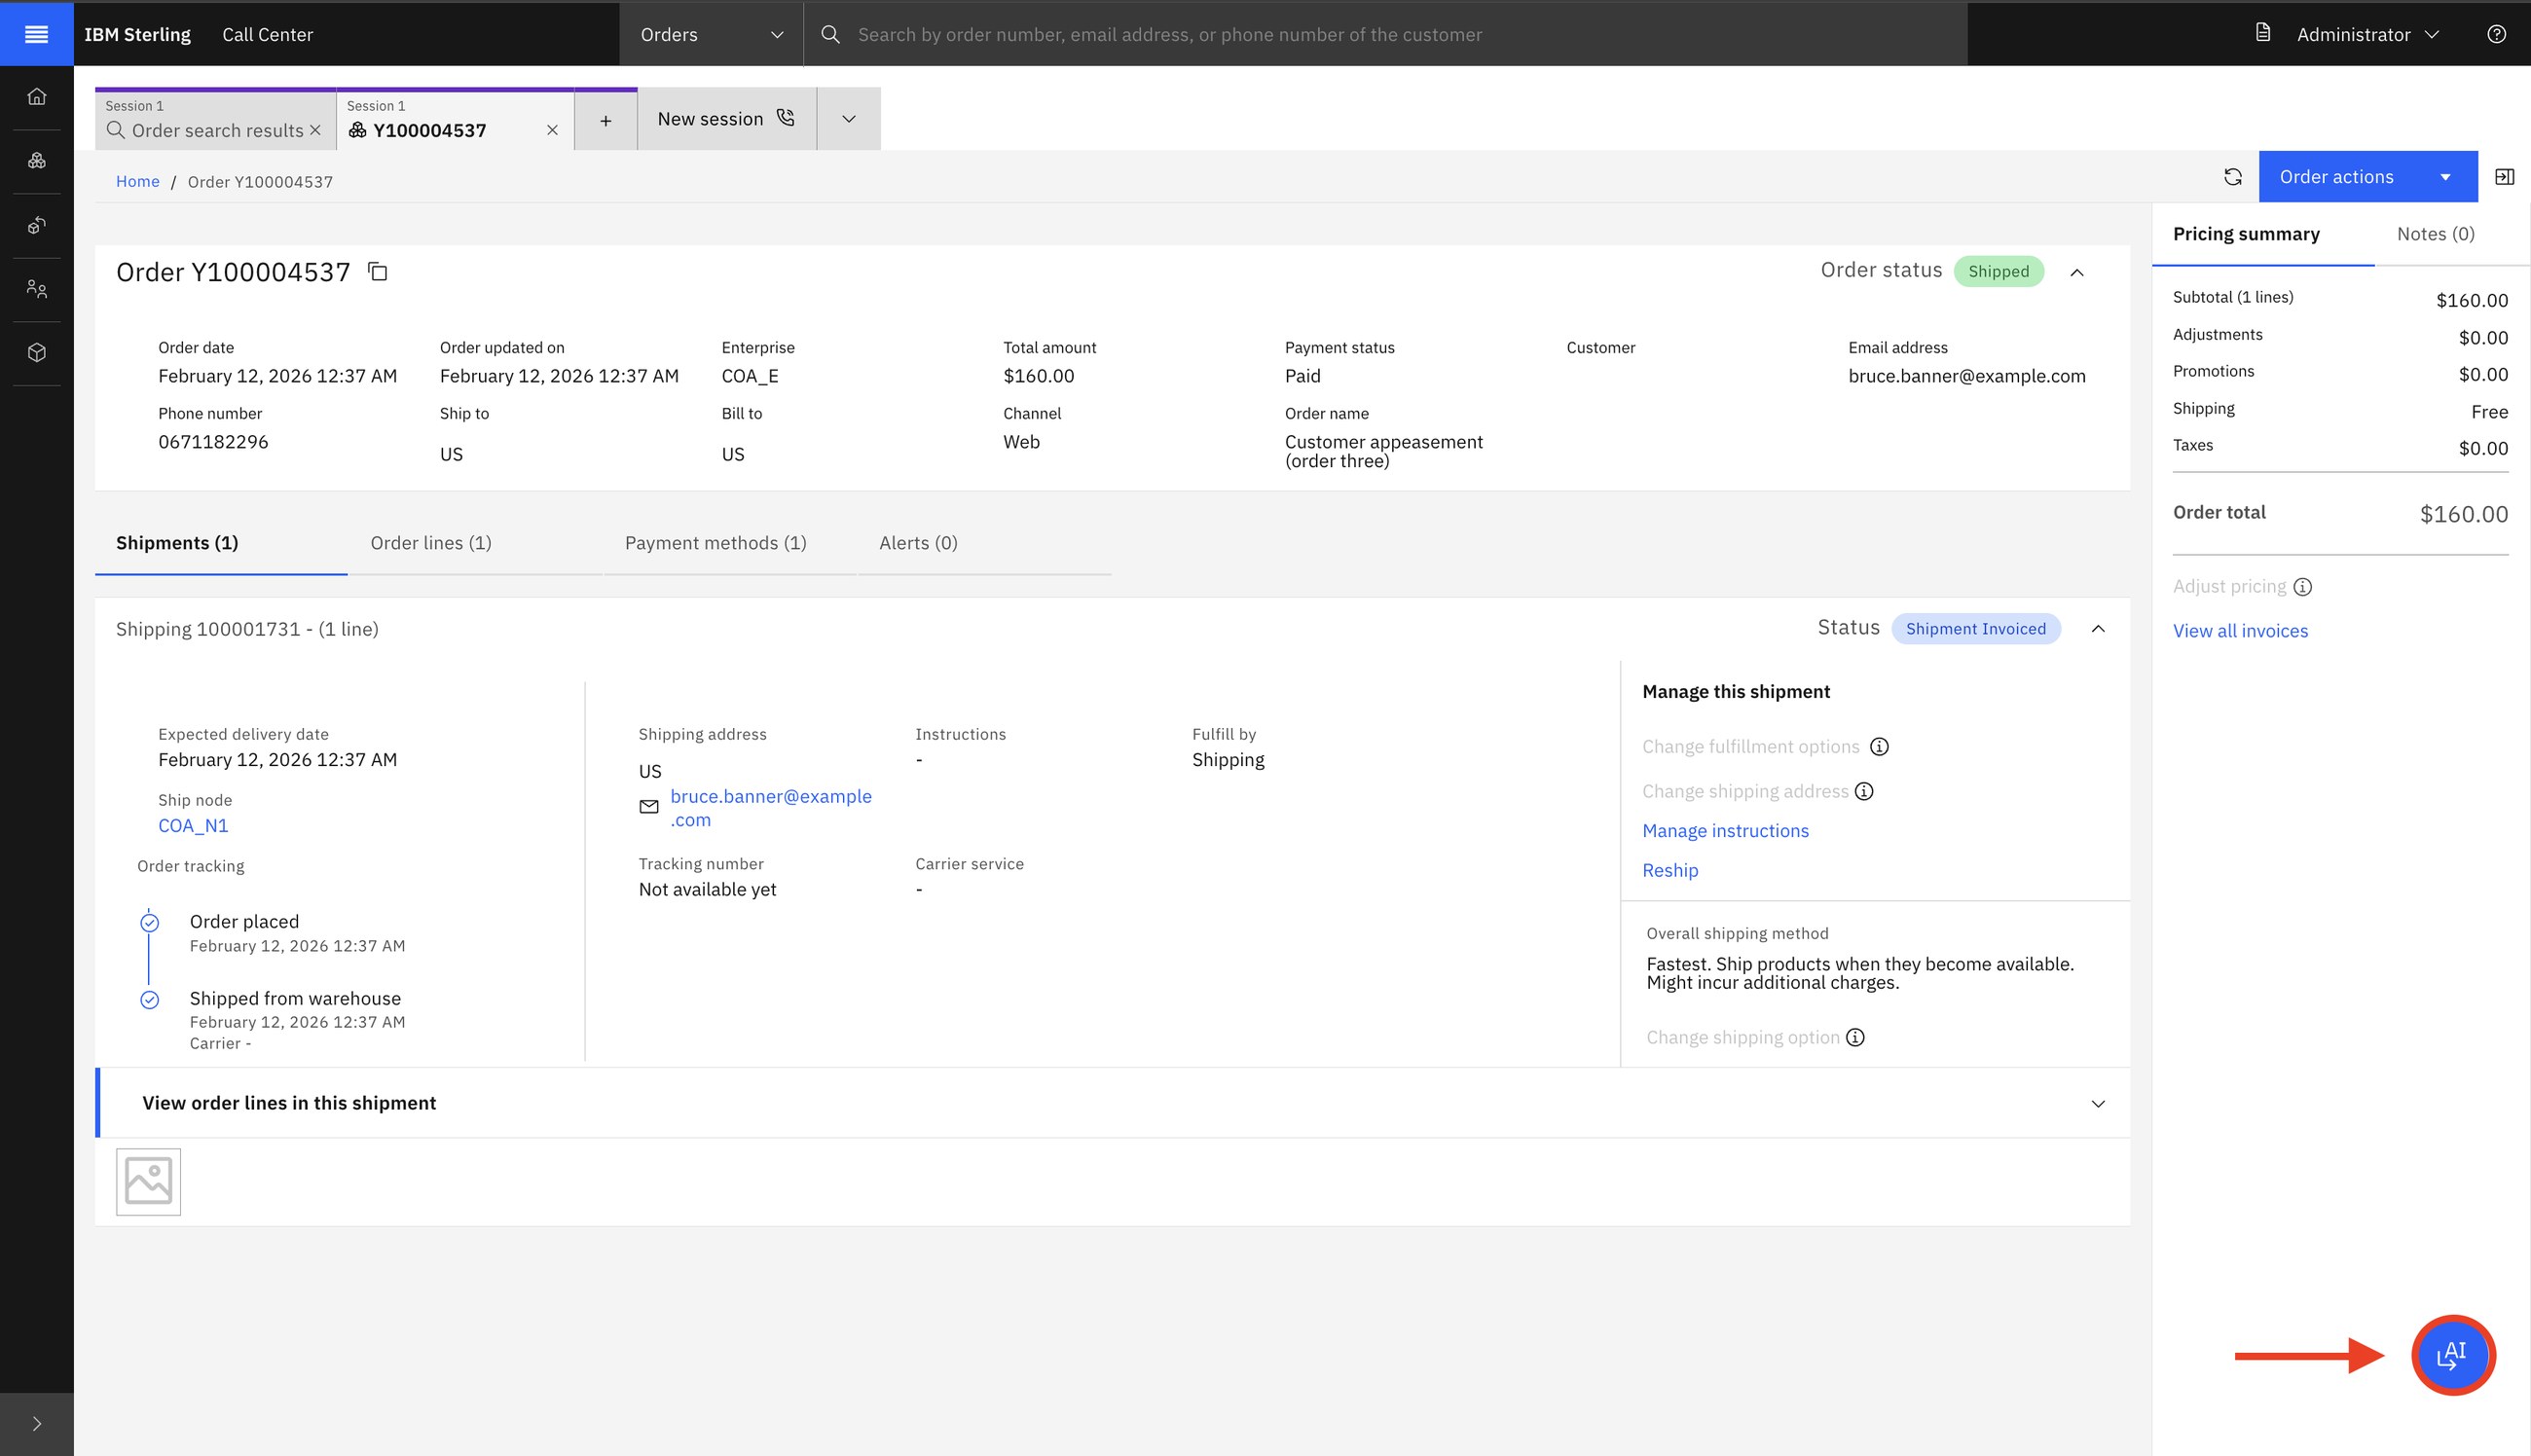Image resolution: width=2531 pixels, height=1456 pixels.
Task: Copy the order number Y100004537
Action: [x=377, y=271]
